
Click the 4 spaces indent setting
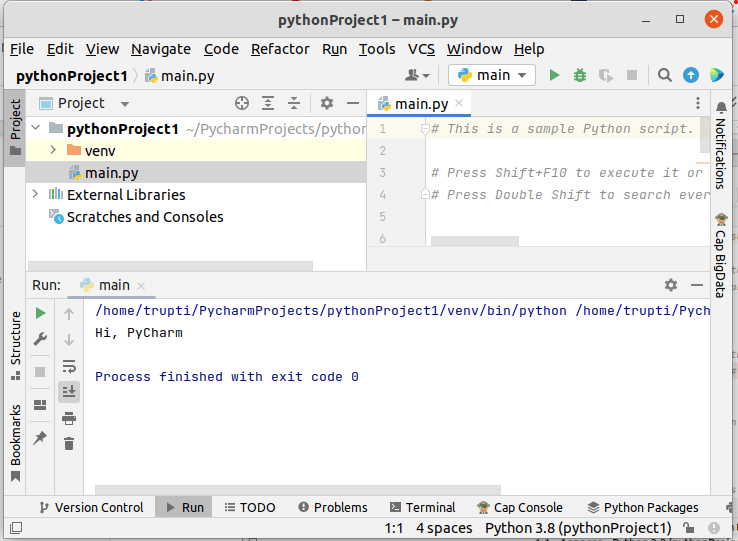click(444, 528)
